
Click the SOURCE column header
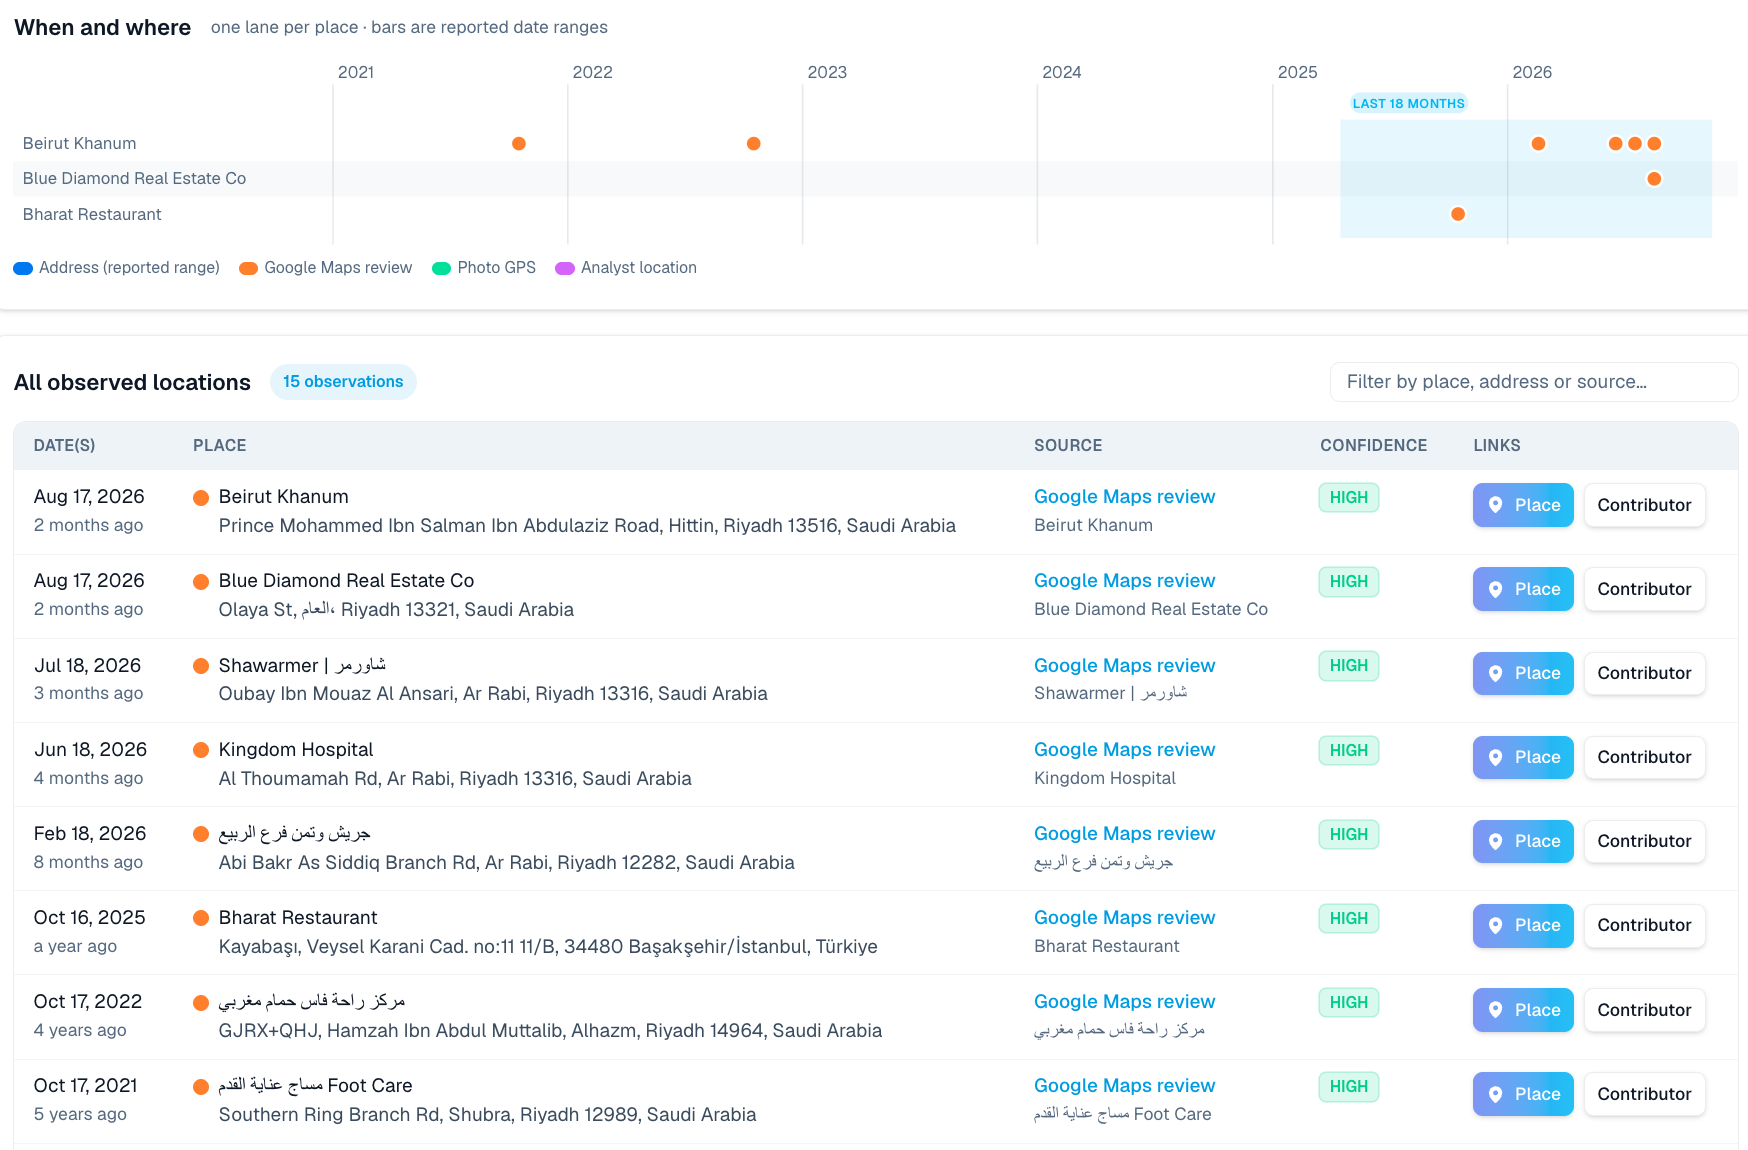point(1068,446)
